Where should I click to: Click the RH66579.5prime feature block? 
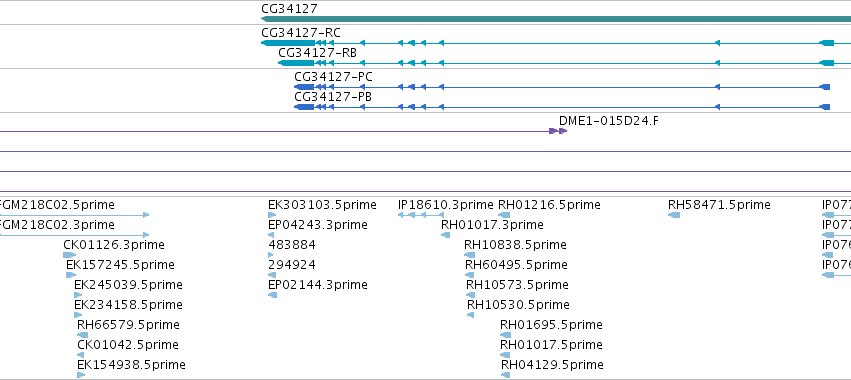pyautogui.click(x=82, y=335)
